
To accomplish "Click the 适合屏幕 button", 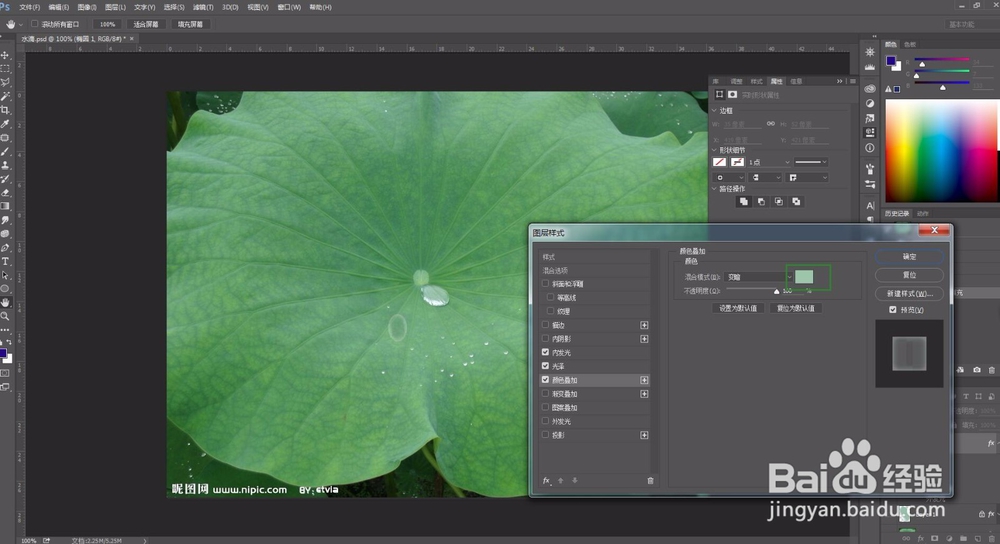I will click(145, 24).
